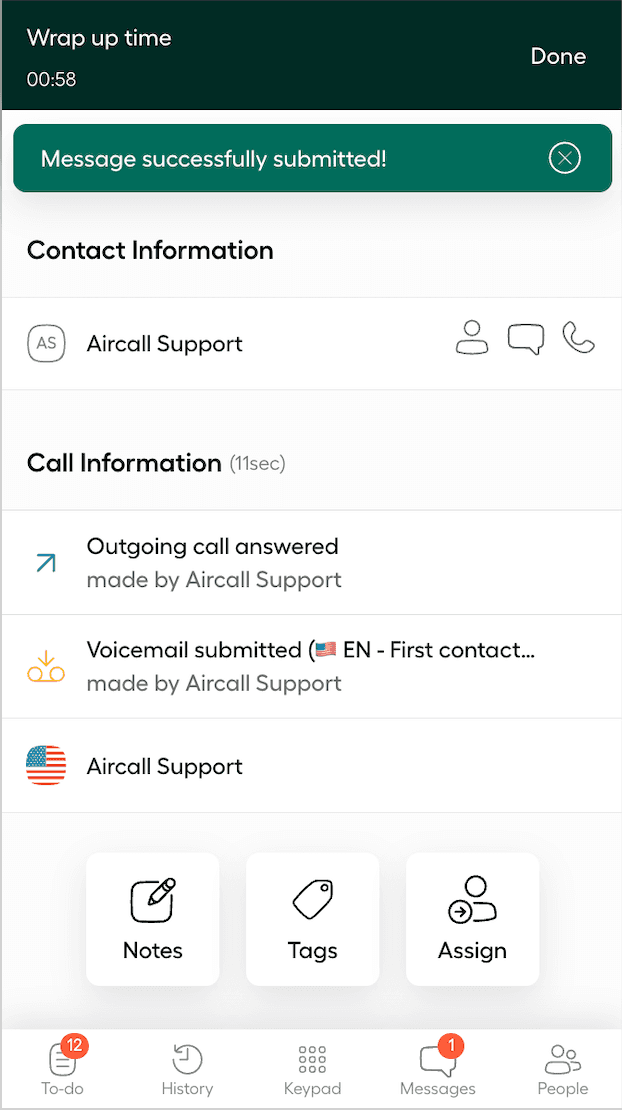This screenshot has width=622, height=1110.
Task: Switch to the To-do tab
Action: 62,1068
